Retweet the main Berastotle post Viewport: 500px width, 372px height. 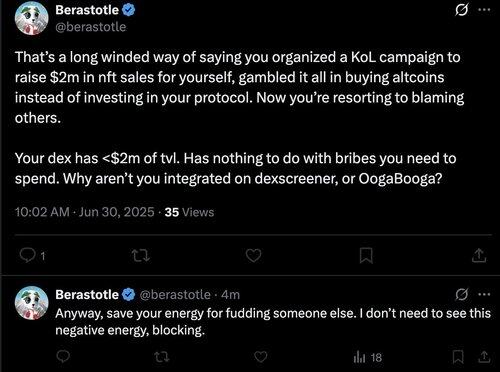[141, 256]
